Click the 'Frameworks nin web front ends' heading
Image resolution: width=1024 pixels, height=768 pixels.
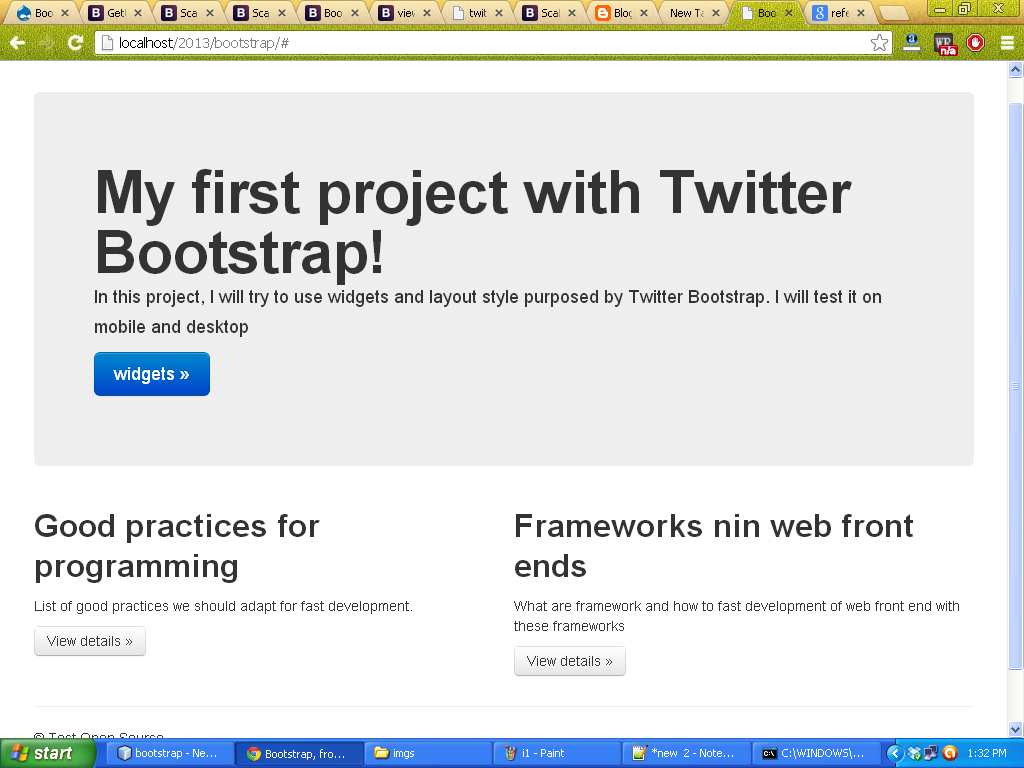(x=713, y=546)
